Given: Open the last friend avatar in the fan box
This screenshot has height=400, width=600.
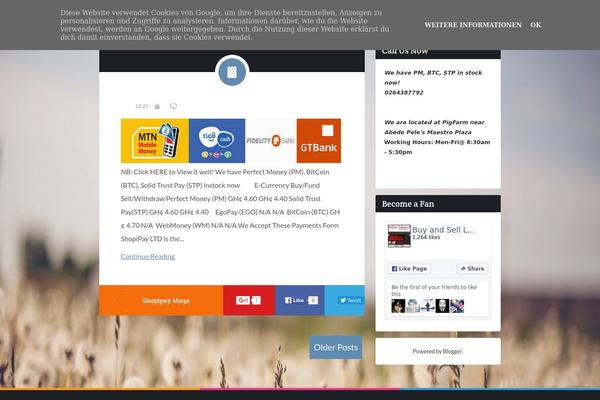Looking at the screenshot, I should coord(457,306).
